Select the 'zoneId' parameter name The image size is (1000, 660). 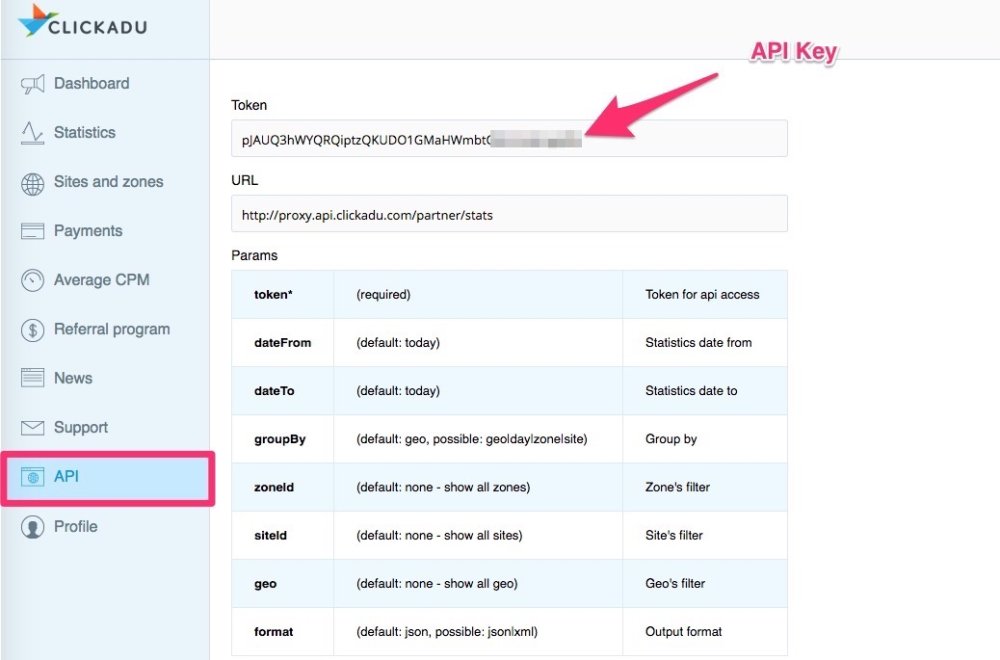tap(274, 487)
